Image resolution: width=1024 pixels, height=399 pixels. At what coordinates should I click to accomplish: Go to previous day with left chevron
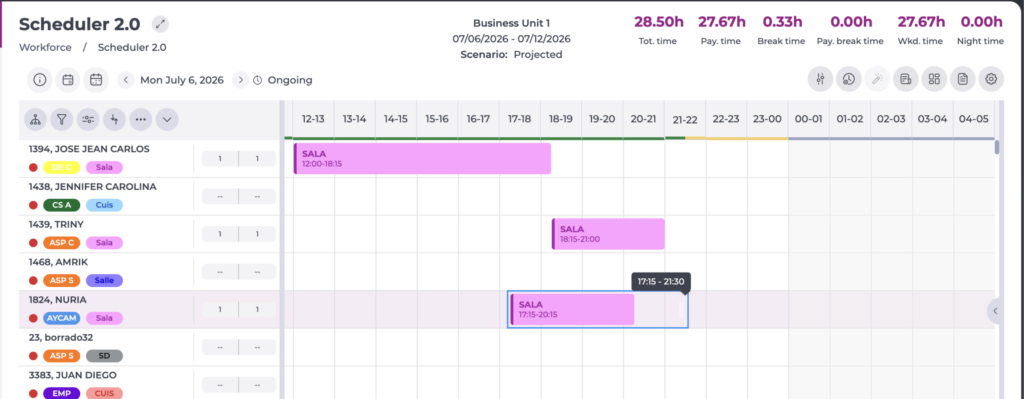coord(126,80)
